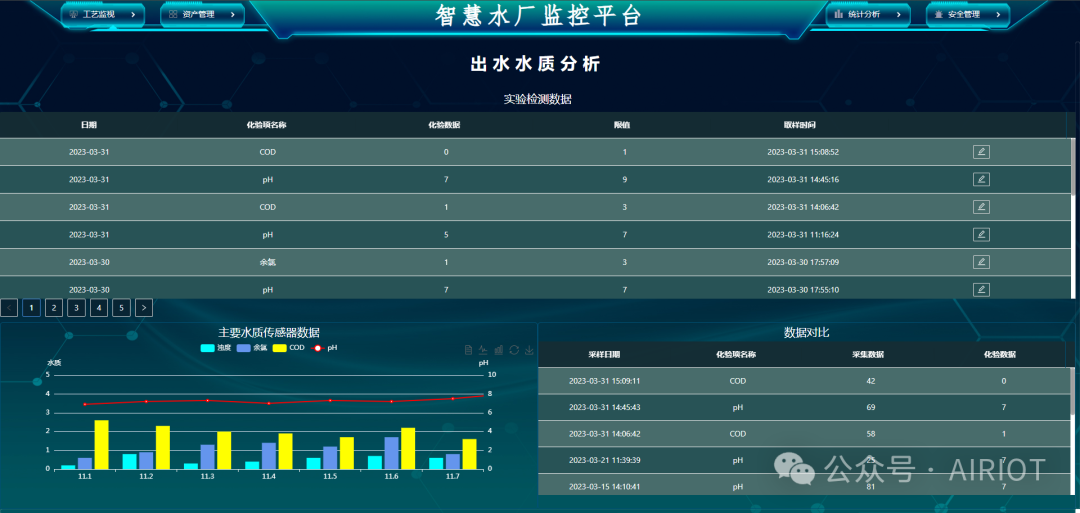
Task: Click collected value 42 in comparison table
Action: [x=871, y=381]
